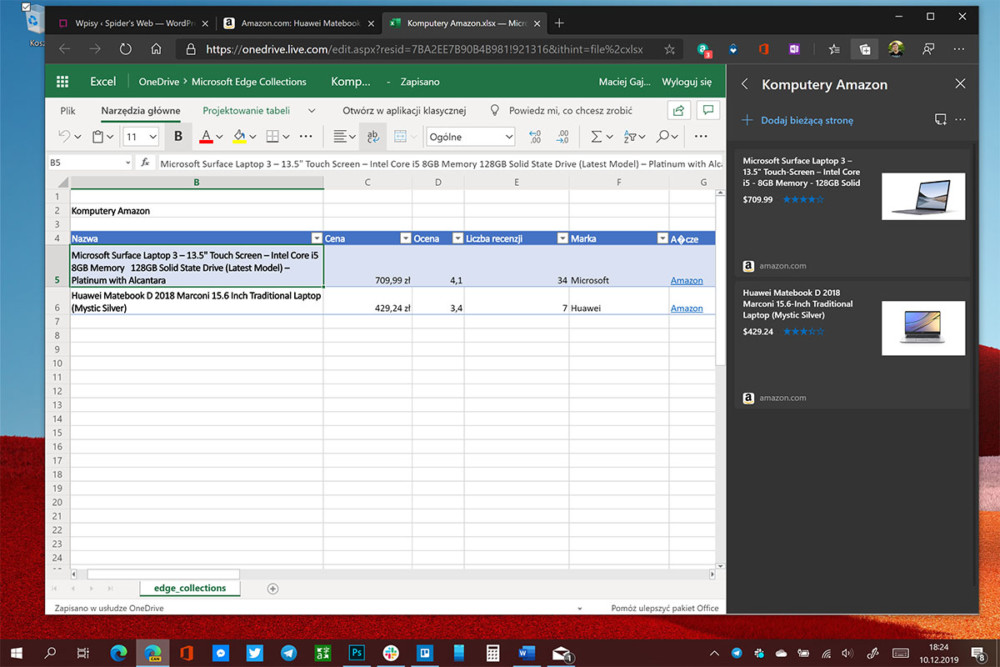Viewport: 1000px width, 667px height.
Task: Open the Amazon link in row 6
Action: [x=686, y=308]
